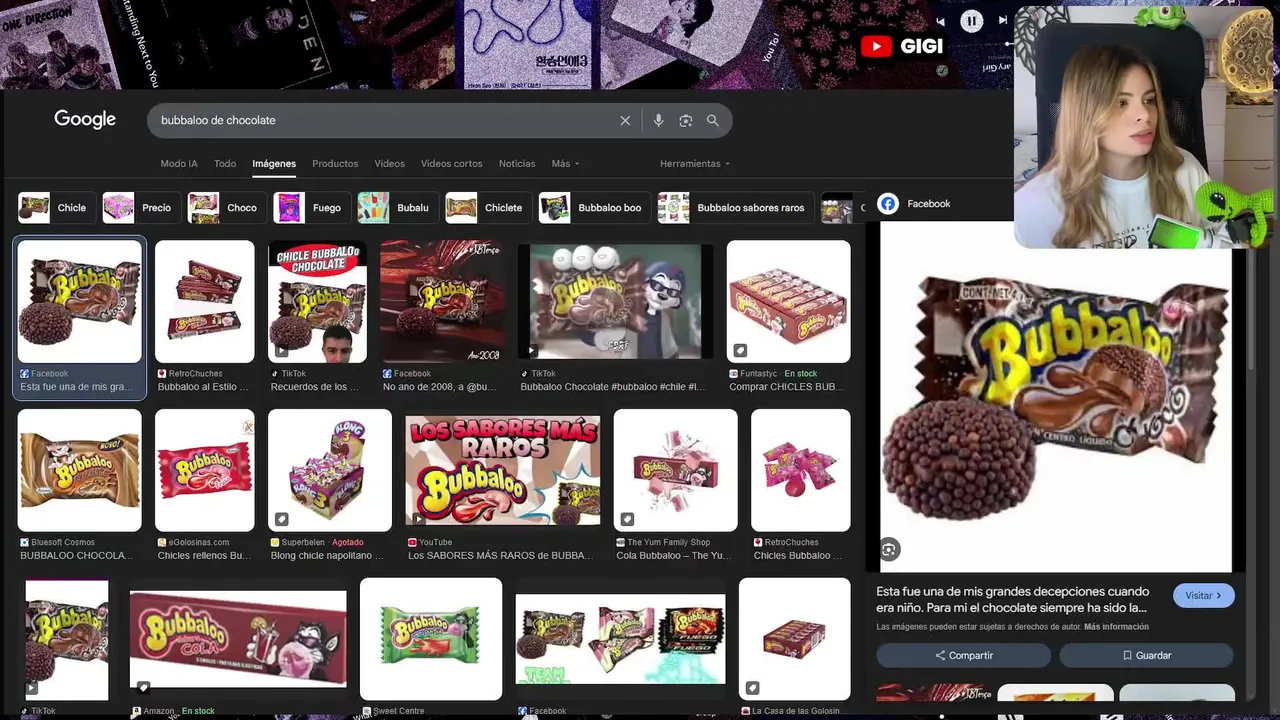This screenshot has width=1280, height=720.
Task: Open The Yum Family Shop Cola thumbnail
Action: pos(676,470)
